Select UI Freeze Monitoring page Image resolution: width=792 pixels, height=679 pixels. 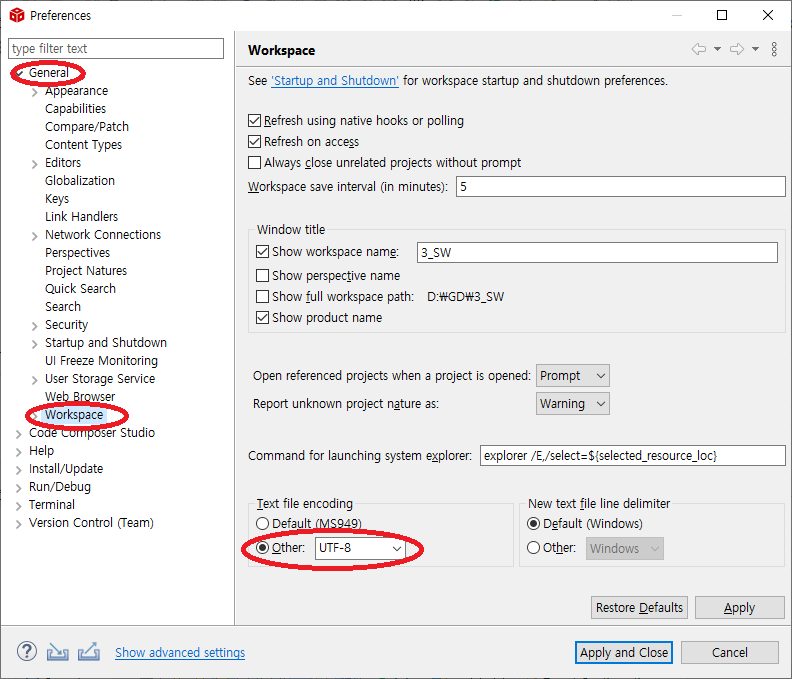pyautogui.click(x=102, y=361)
